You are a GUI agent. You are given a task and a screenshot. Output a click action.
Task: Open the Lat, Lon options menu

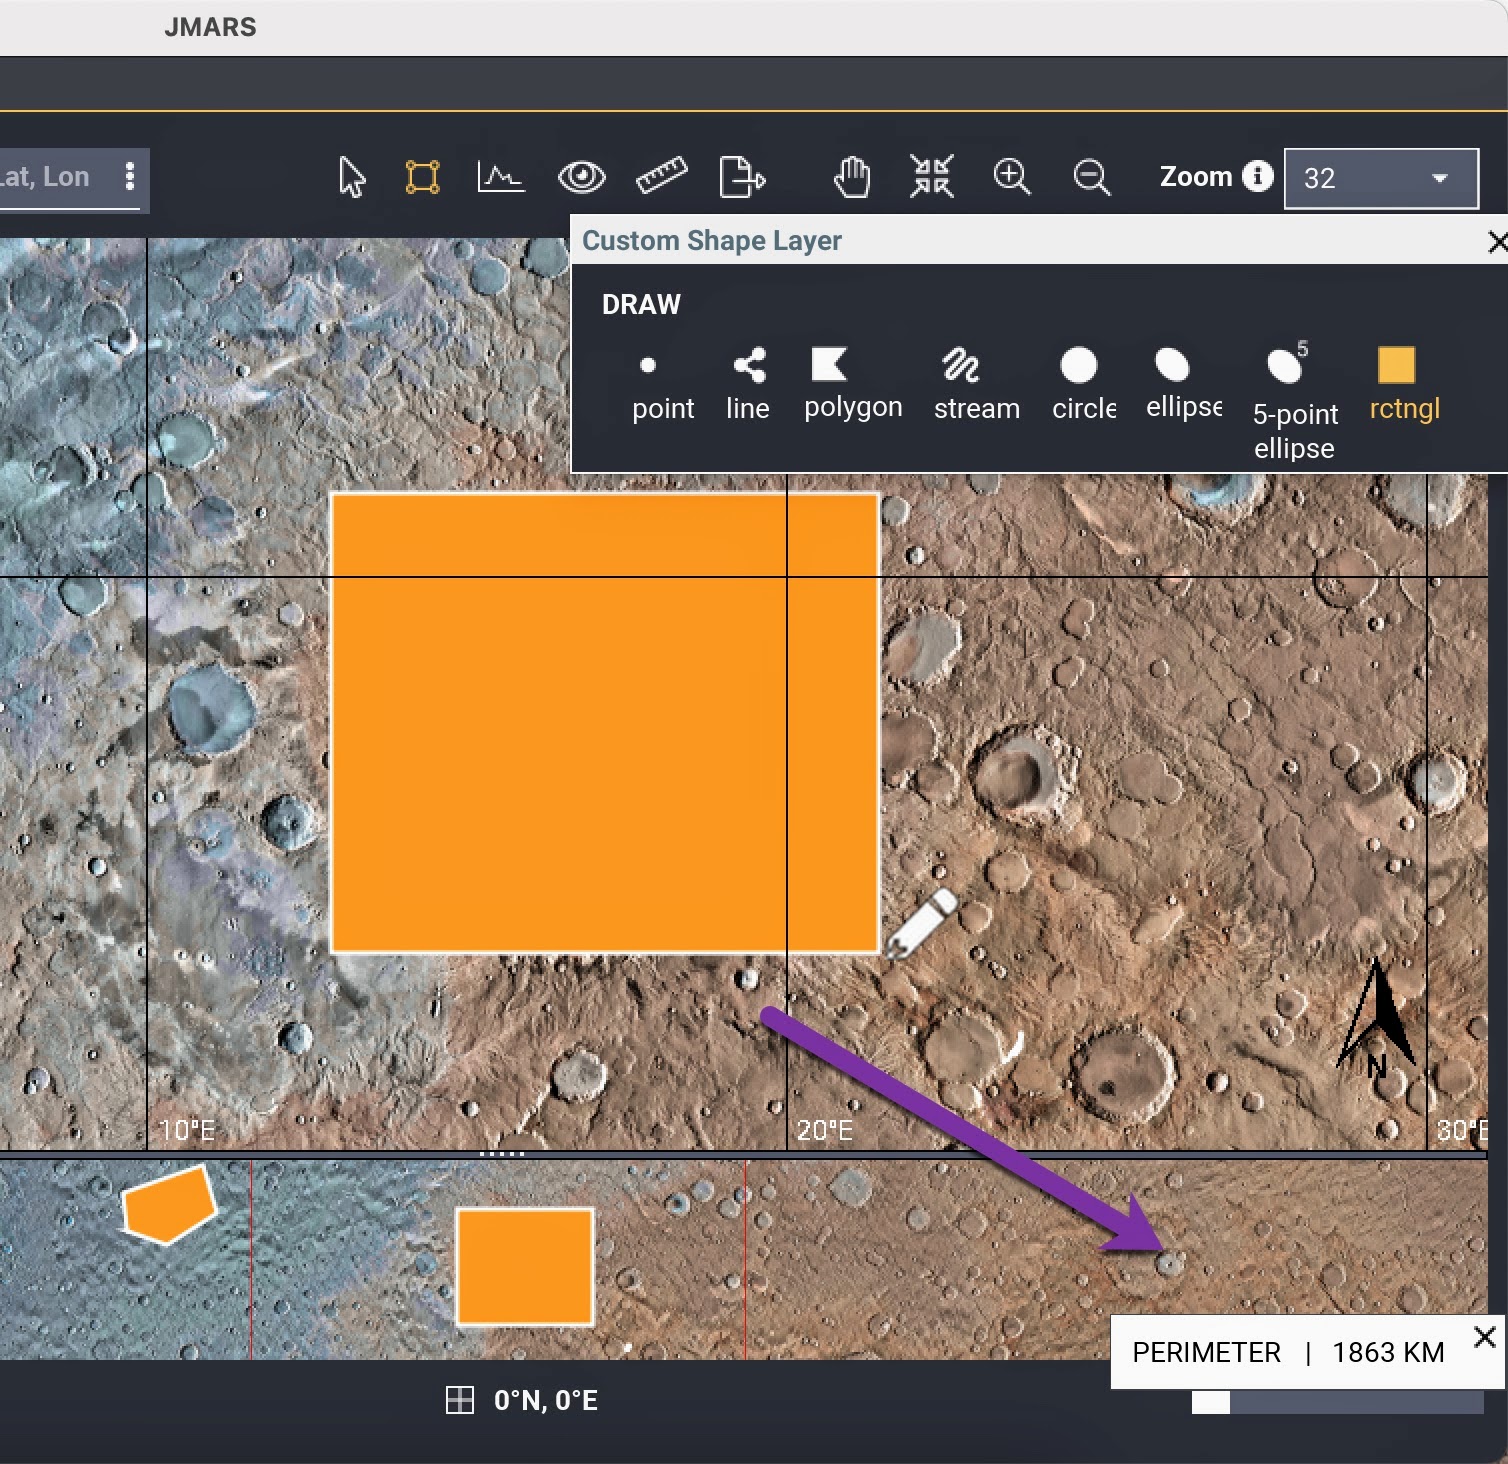129,177
